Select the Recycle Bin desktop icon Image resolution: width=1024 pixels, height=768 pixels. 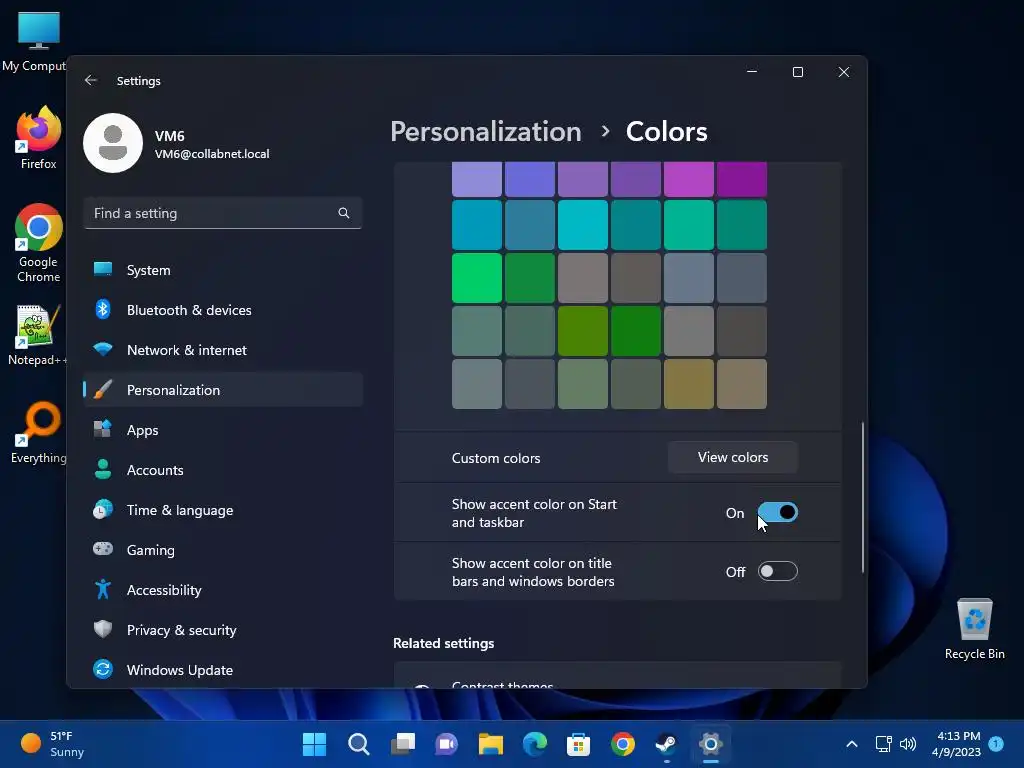(x=974, y=629)
